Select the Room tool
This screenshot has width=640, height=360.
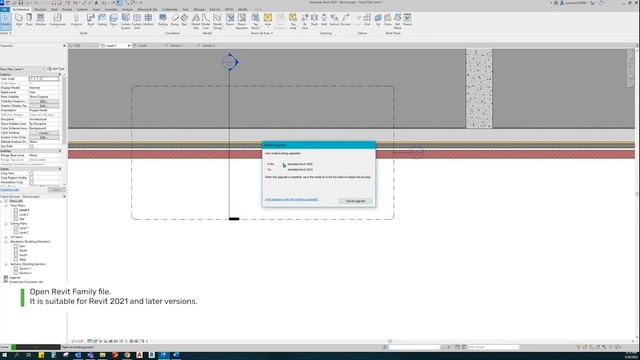coord(230,20)
